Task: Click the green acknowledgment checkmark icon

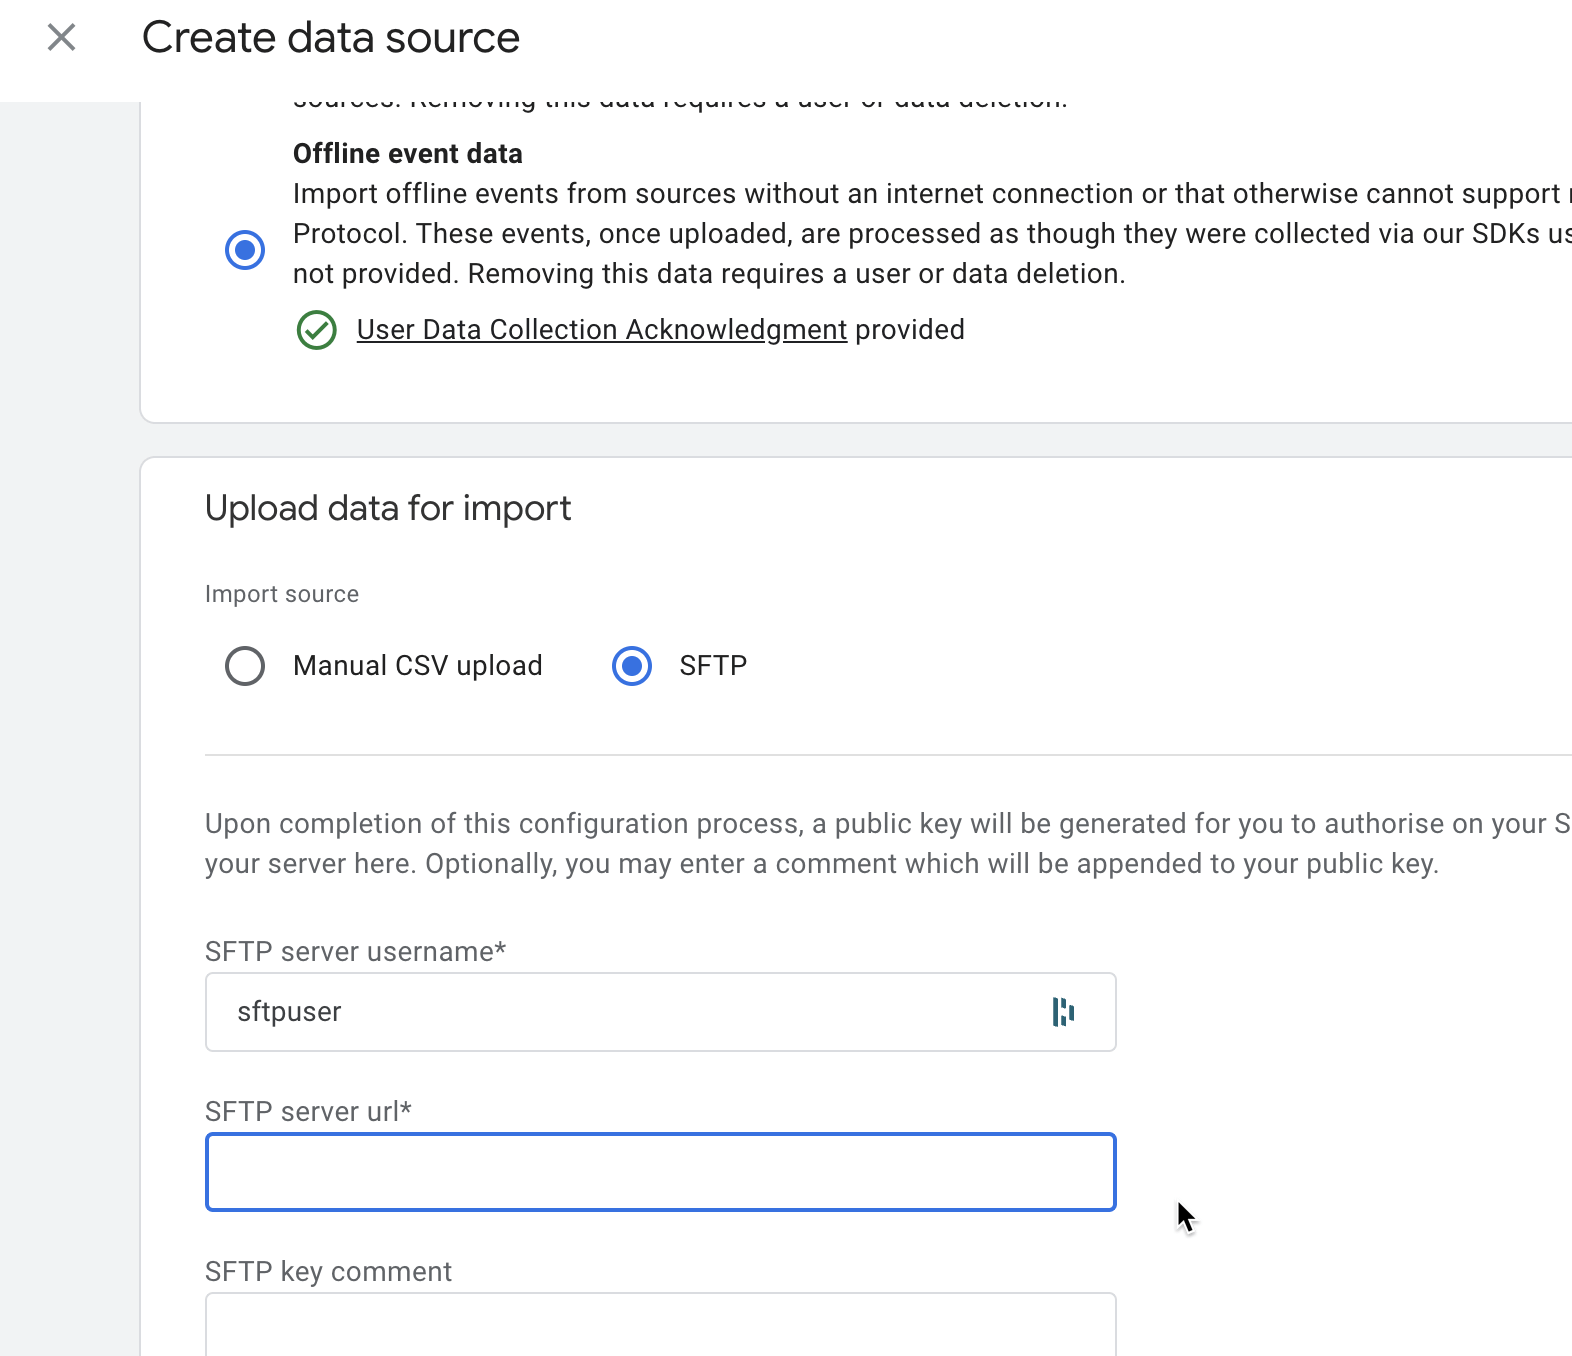Action: (x=317, y=330)
